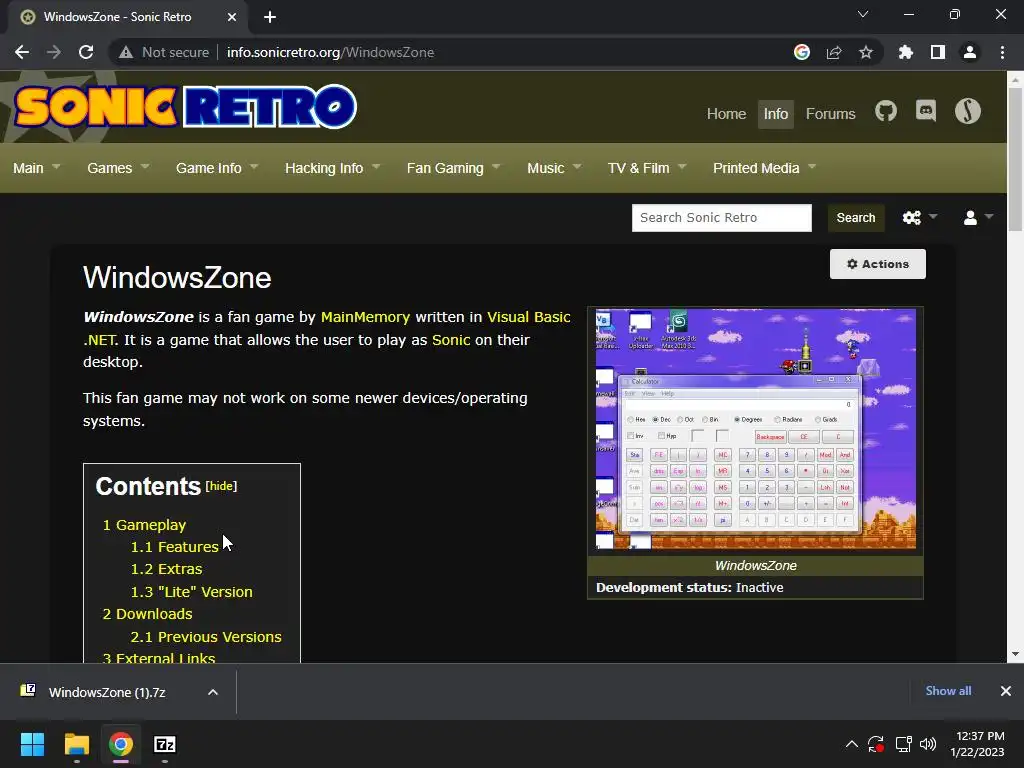Share this page via share icon

(834, 52)
